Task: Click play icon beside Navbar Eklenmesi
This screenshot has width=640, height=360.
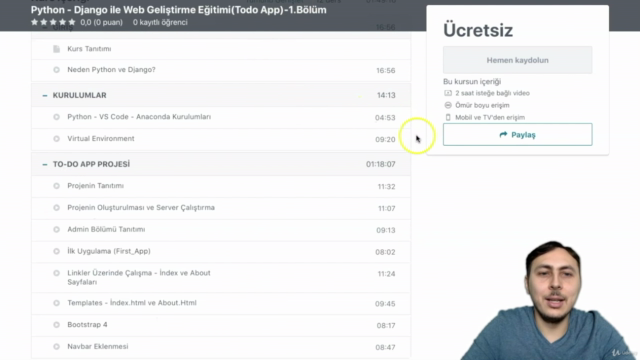Action: tap(56, 347)
